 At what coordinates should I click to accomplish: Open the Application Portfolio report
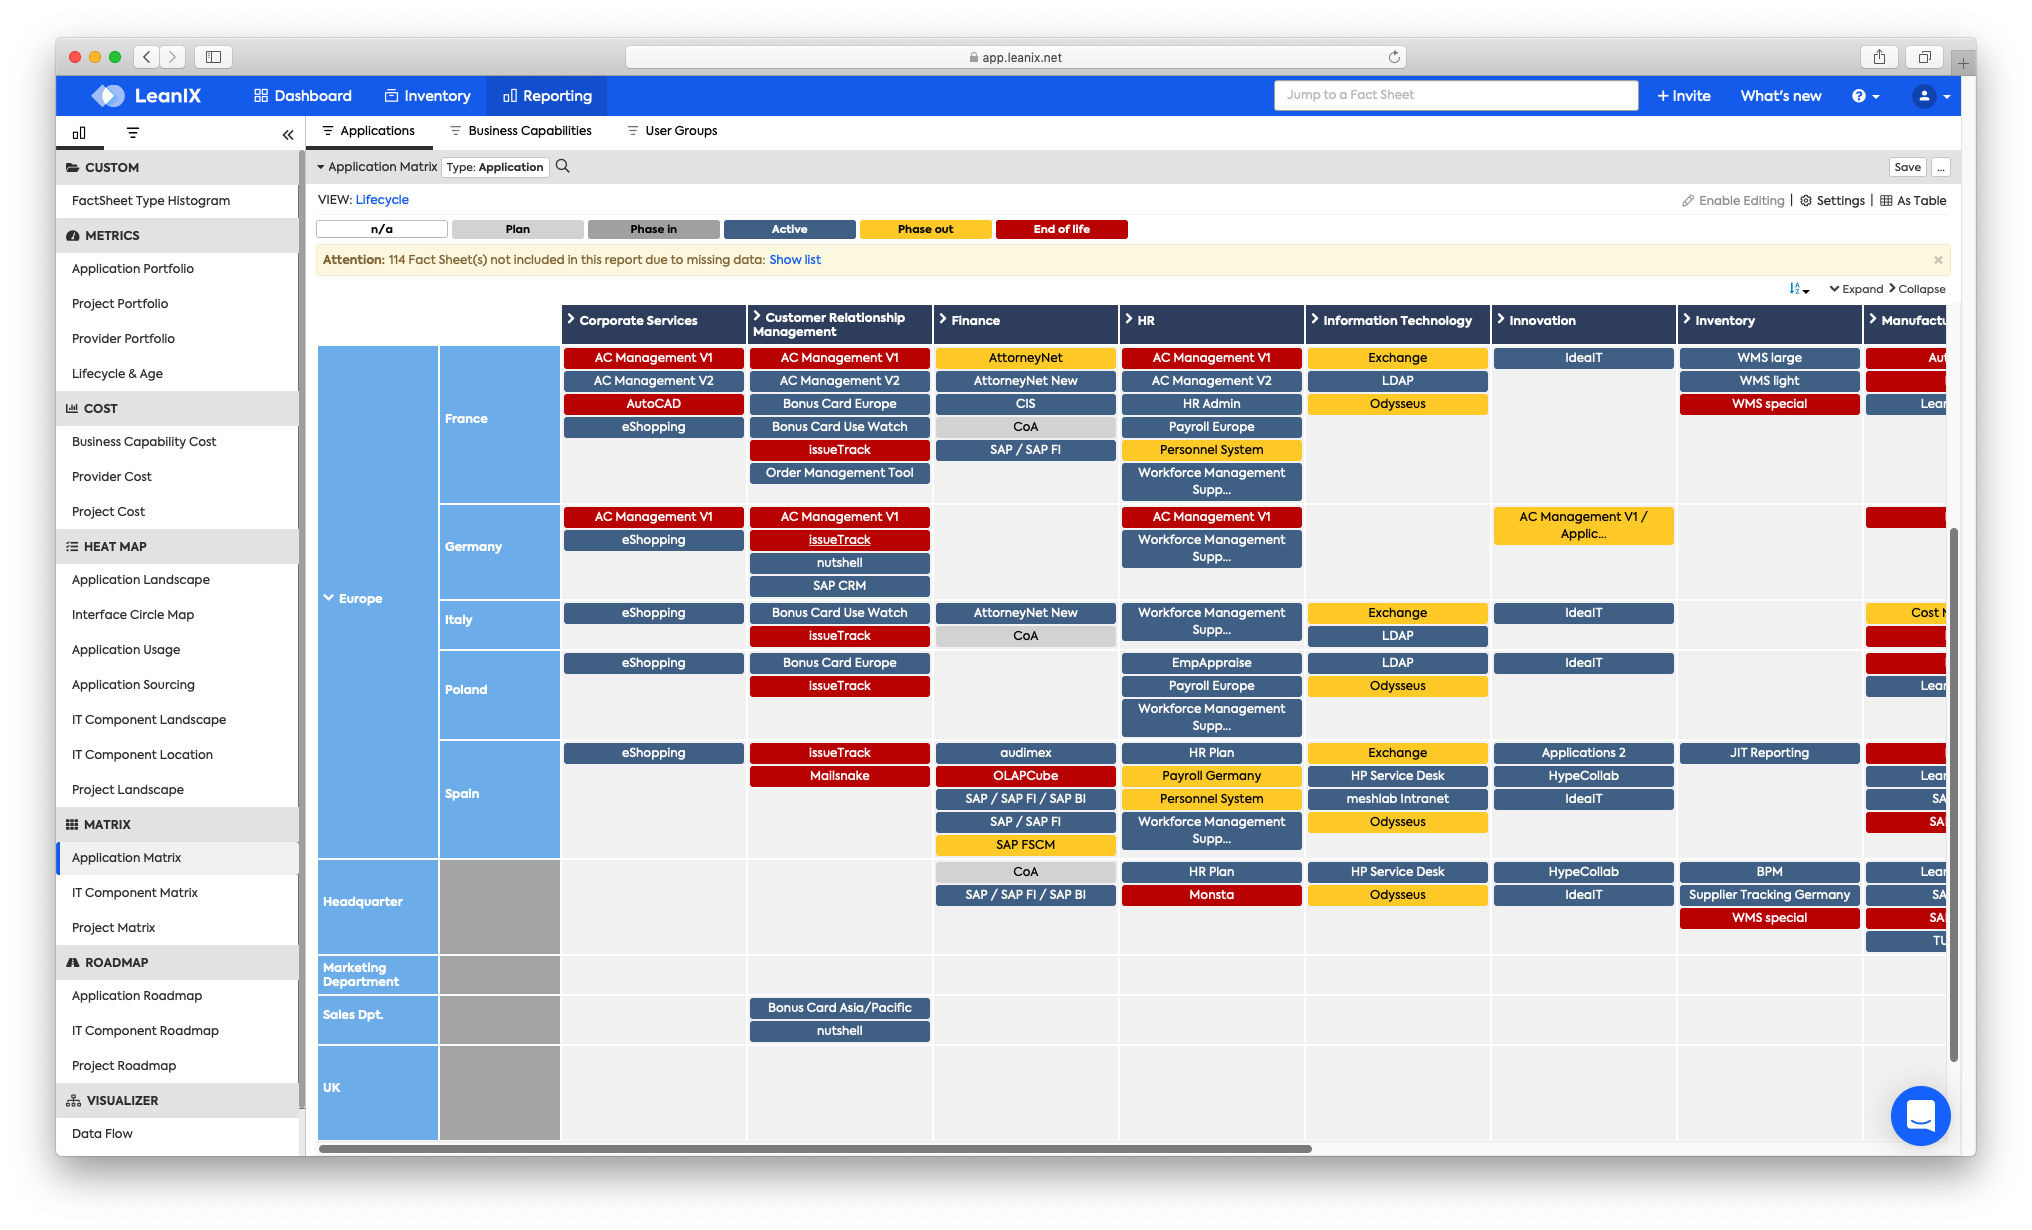[133, 269]
